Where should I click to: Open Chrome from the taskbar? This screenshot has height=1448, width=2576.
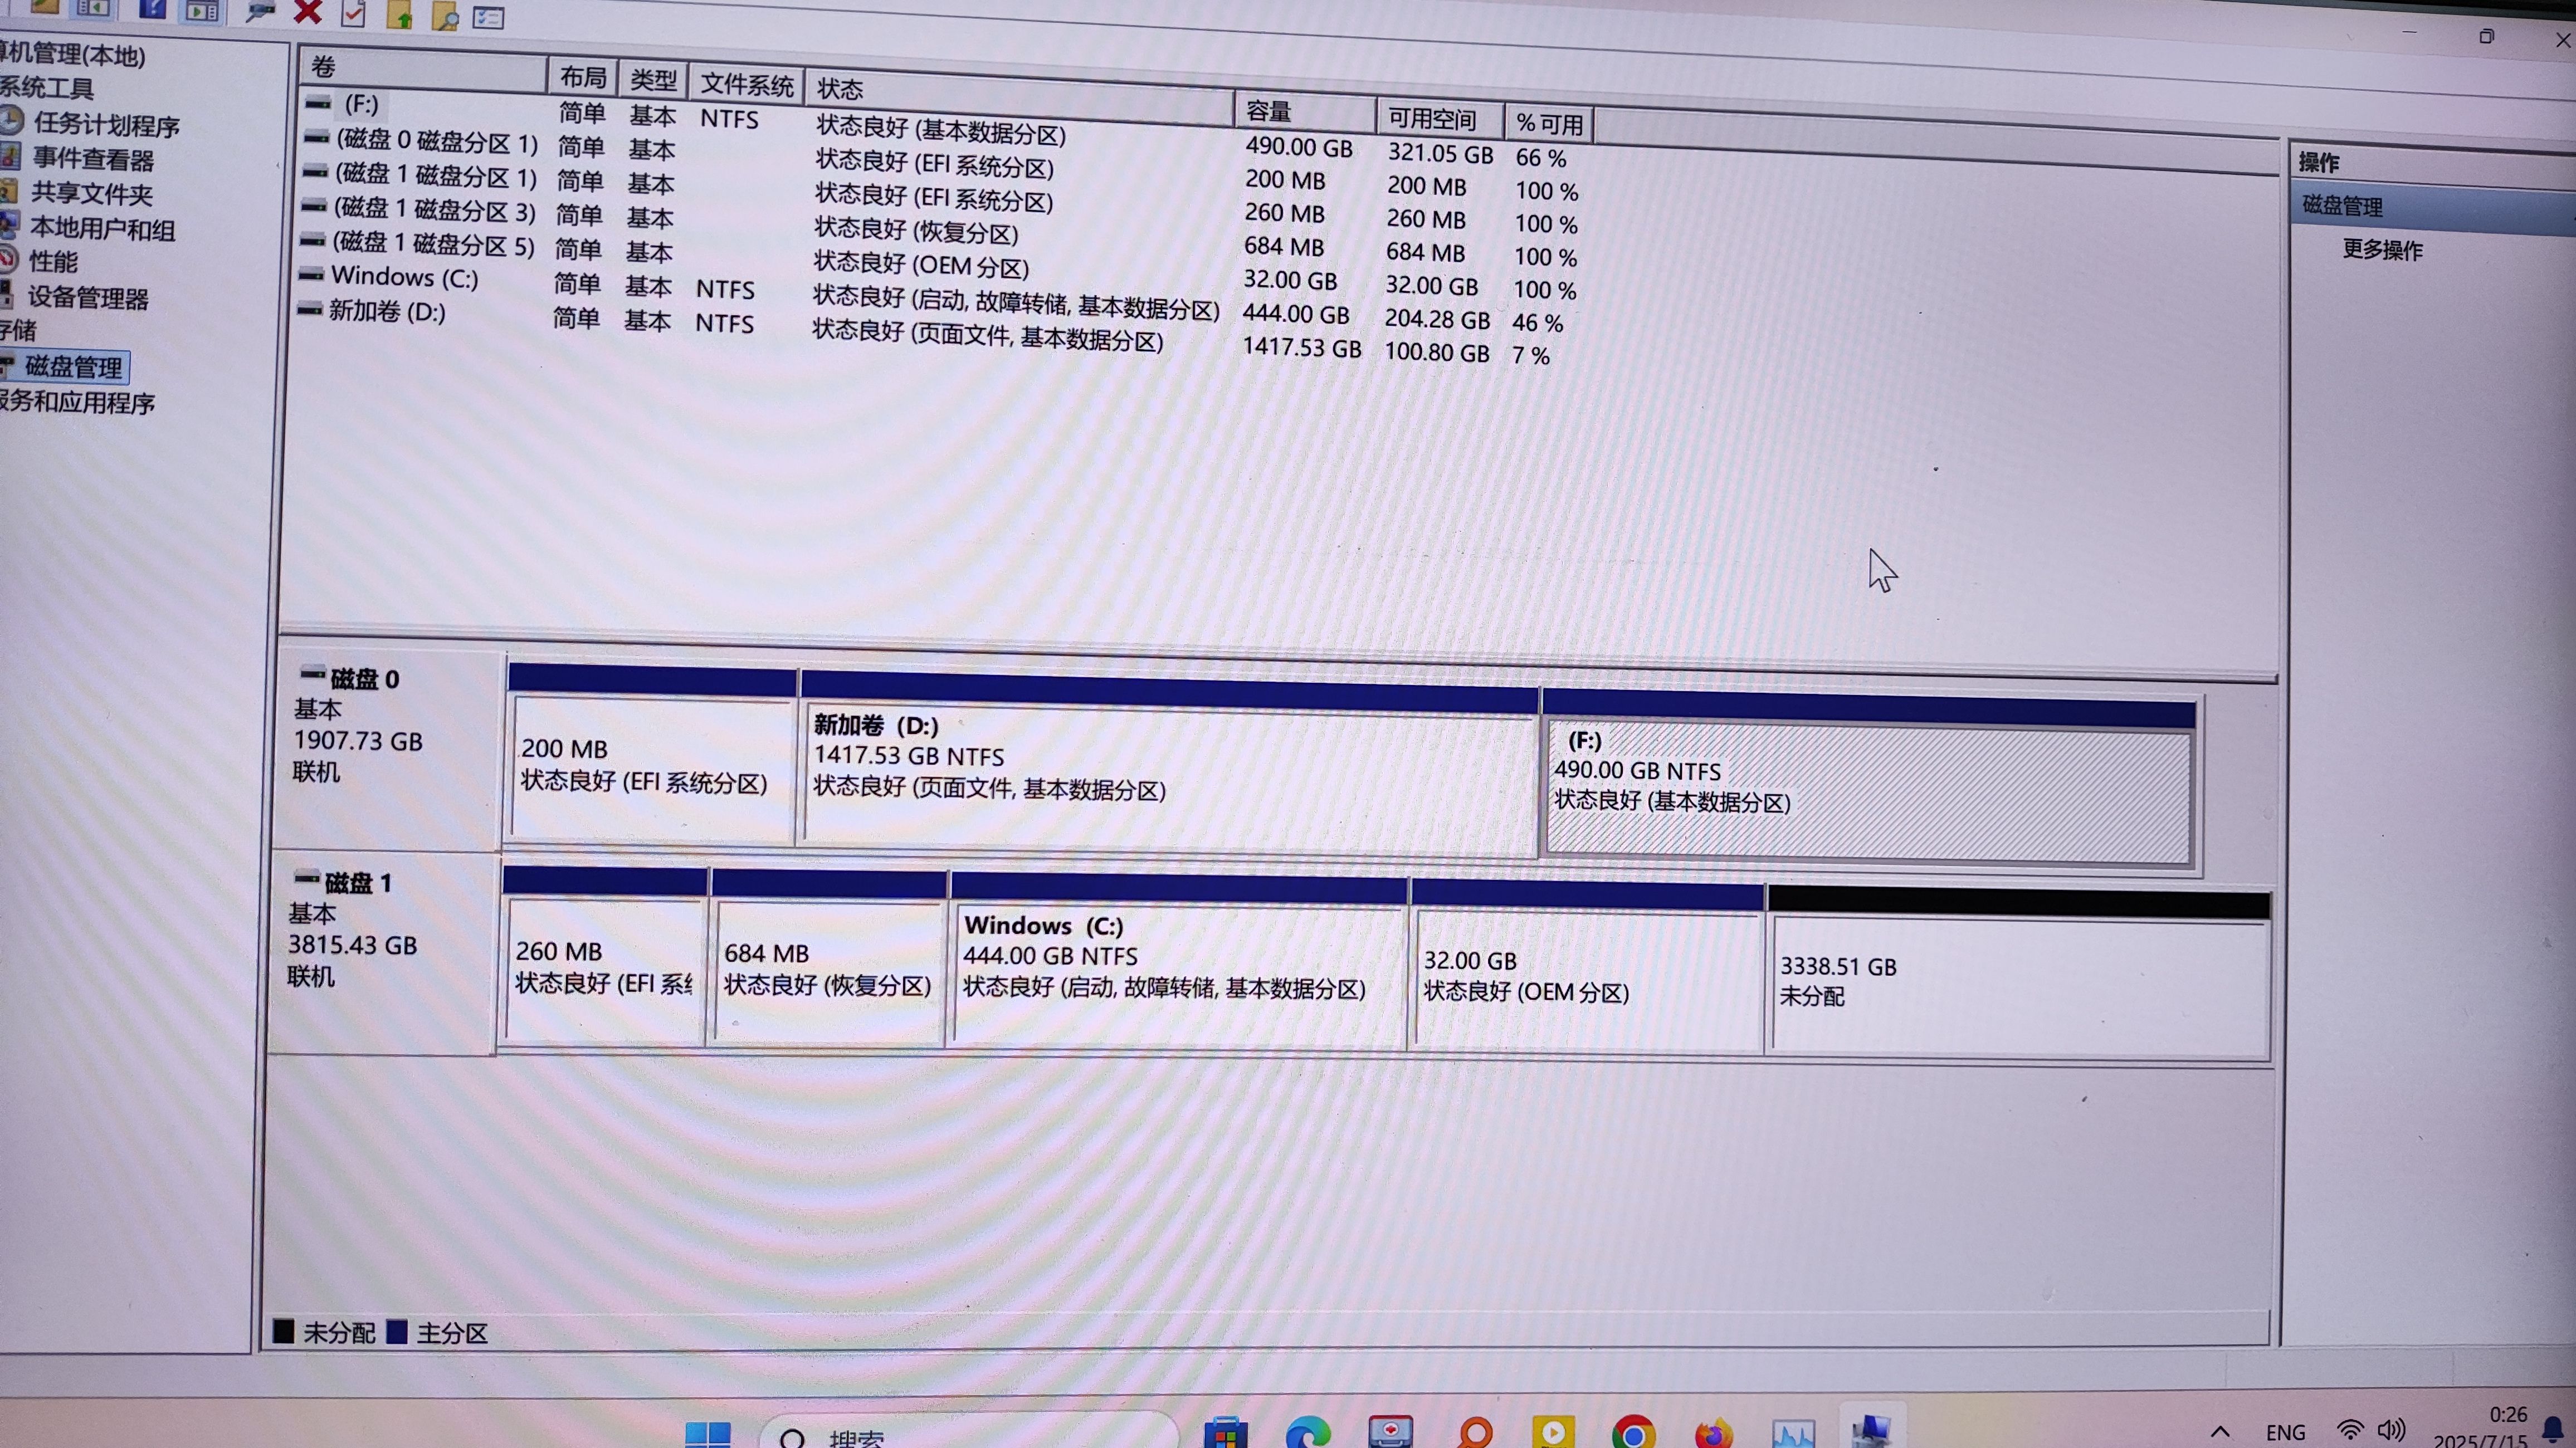(x=1633, y=1434)
